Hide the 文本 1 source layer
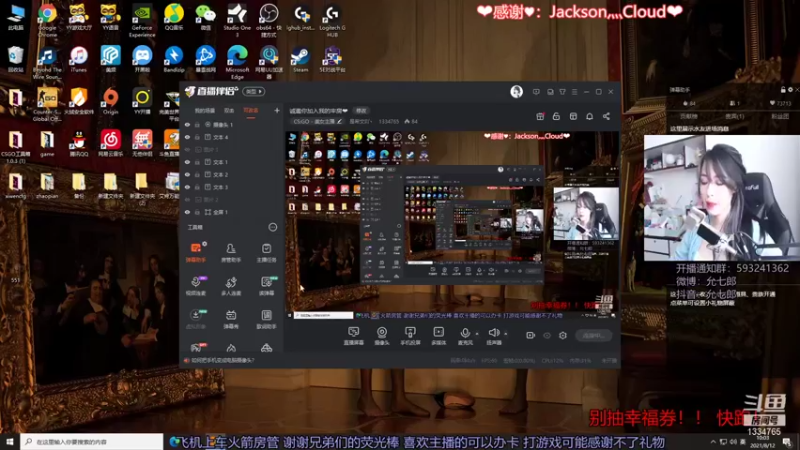 [187, 162]
